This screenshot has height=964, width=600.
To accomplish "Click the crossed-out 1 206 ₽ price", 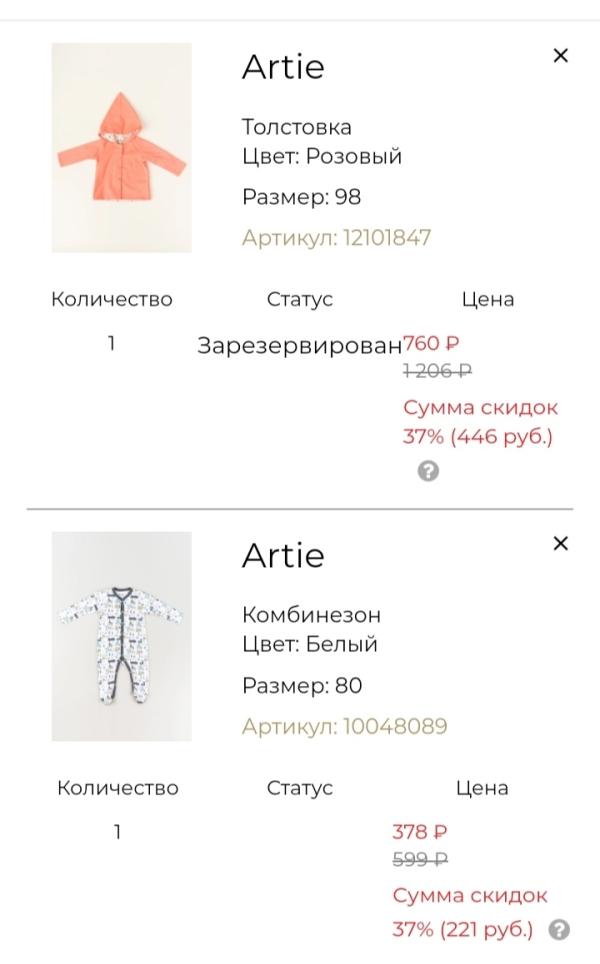I will (437, 371).
